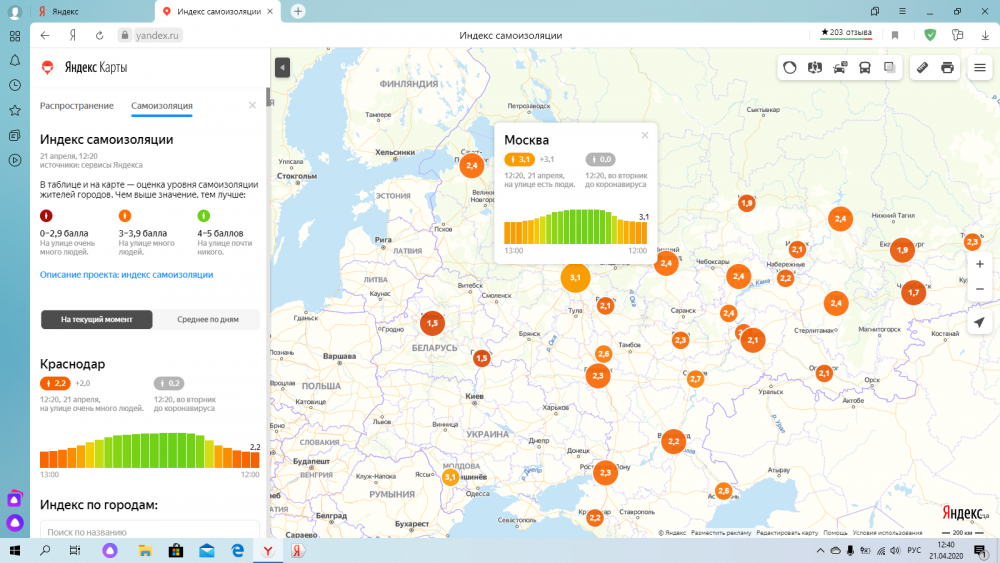
Task: Print the map with printer icon
Action: tap(948, 68)
